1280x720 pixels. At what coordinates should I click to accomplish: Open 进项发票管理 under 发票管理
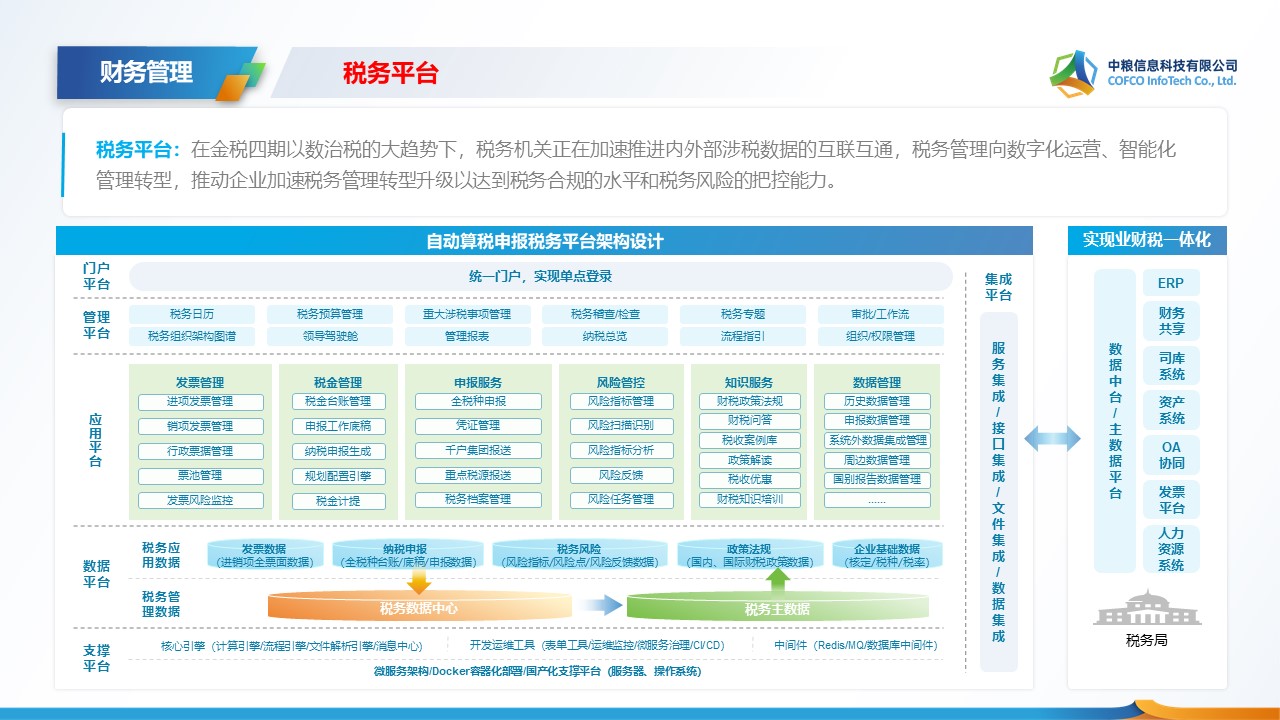coord(200,402)
